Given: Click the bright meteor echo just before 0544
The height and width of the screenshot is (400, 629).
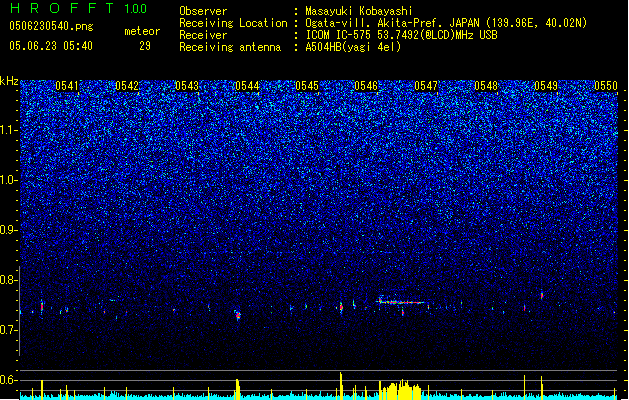Looking at the screenshot, I should [x=238, y=315].
